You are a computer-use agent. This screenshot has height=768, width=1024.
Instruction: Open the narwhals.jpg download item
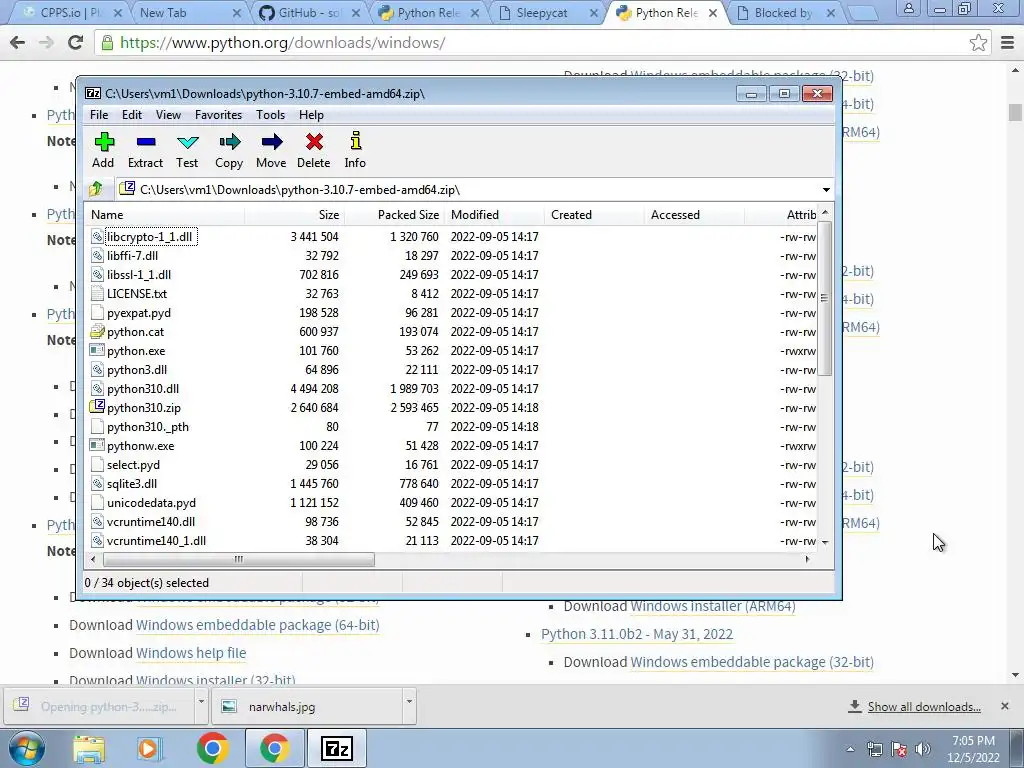(307, 707)
